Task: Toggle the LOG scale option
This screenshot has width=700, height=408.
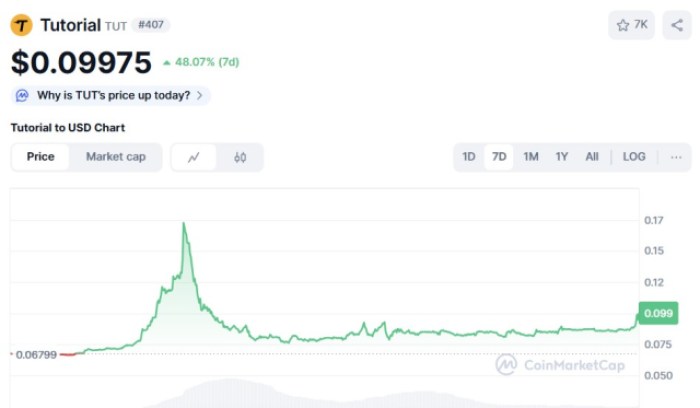Action: (x=634, y=157)
